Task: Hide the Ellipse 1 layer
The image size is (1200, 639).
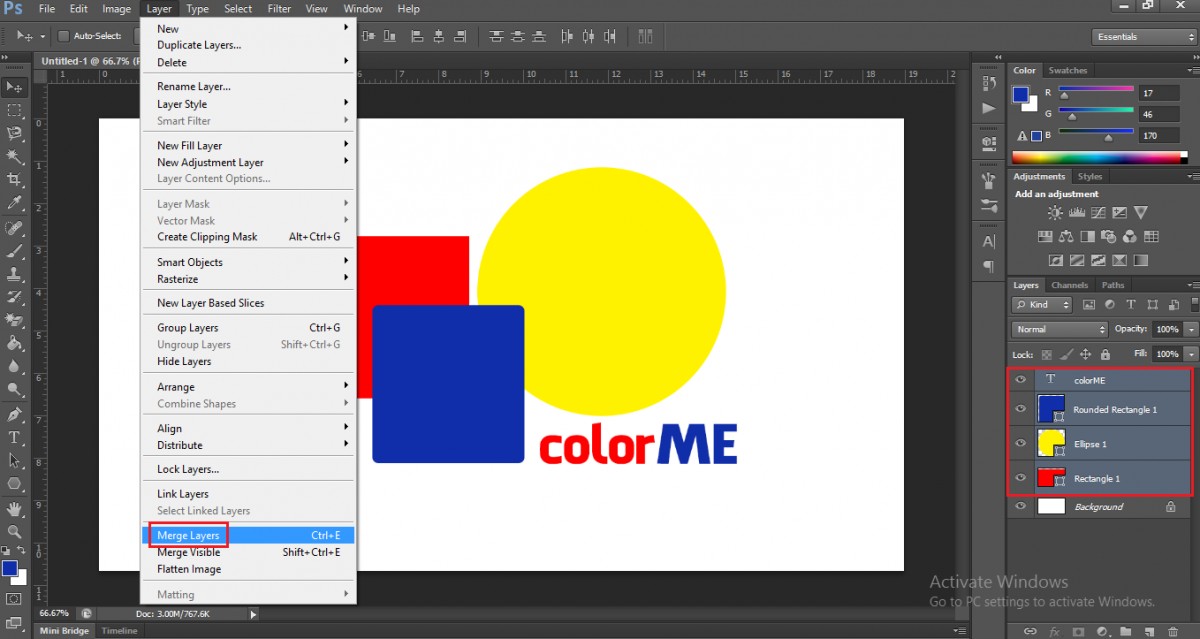Action: (x=1020, y=443)
